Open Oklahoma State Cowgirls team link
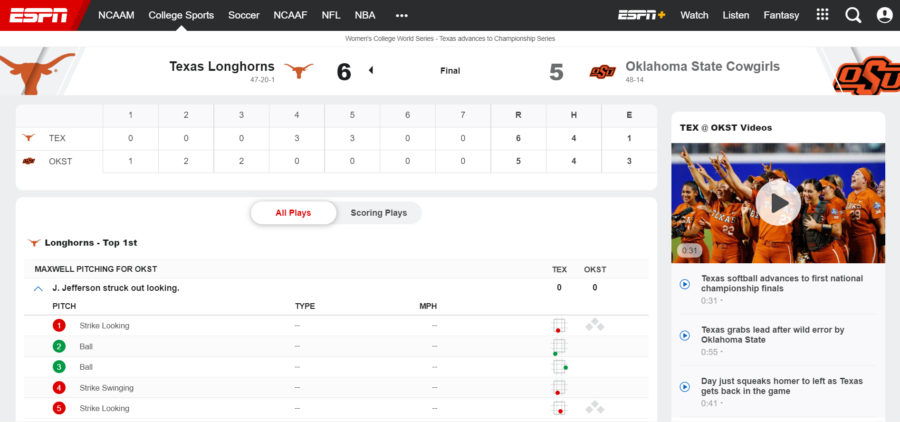Image resolution: width=900 pixels, height=422 pixels. click(x=703, y=67)
